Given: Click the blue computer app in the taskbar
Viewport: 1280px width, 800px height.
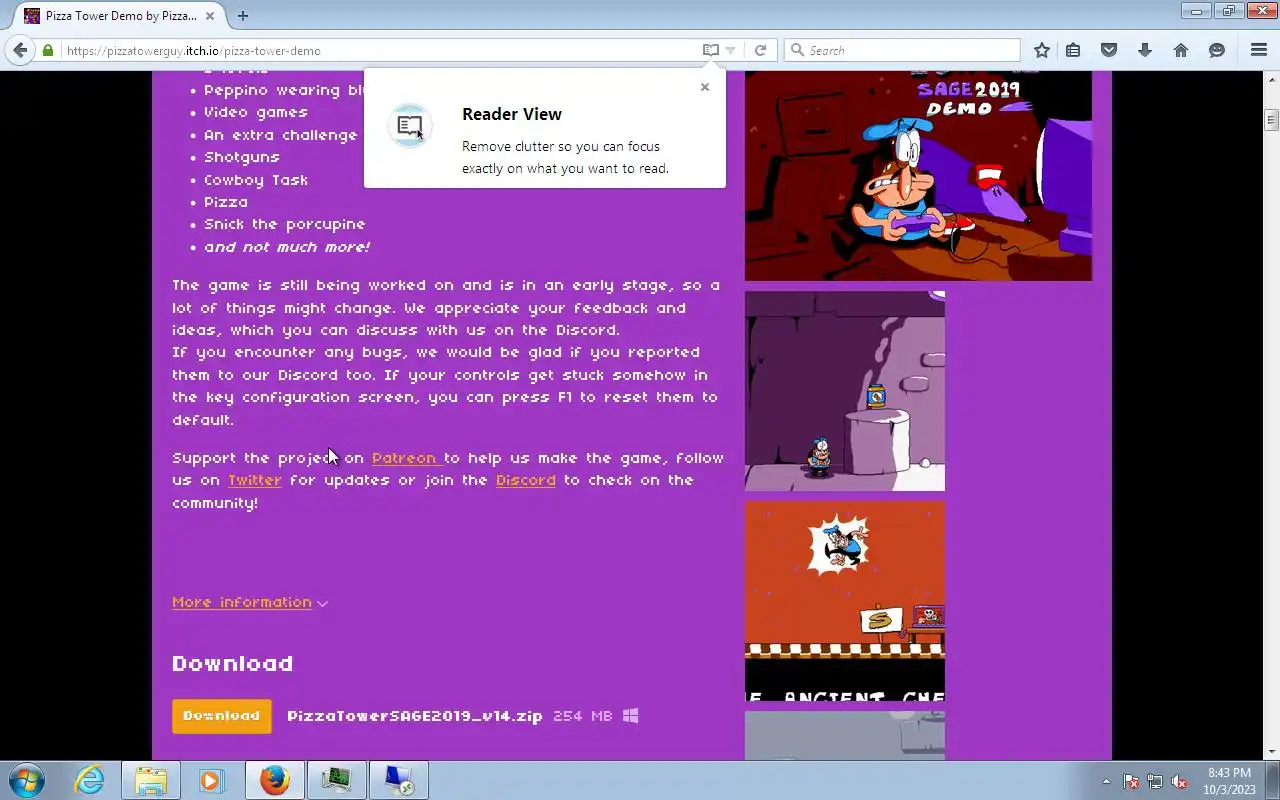Looking at the screenshot, I should click(398, 780).
